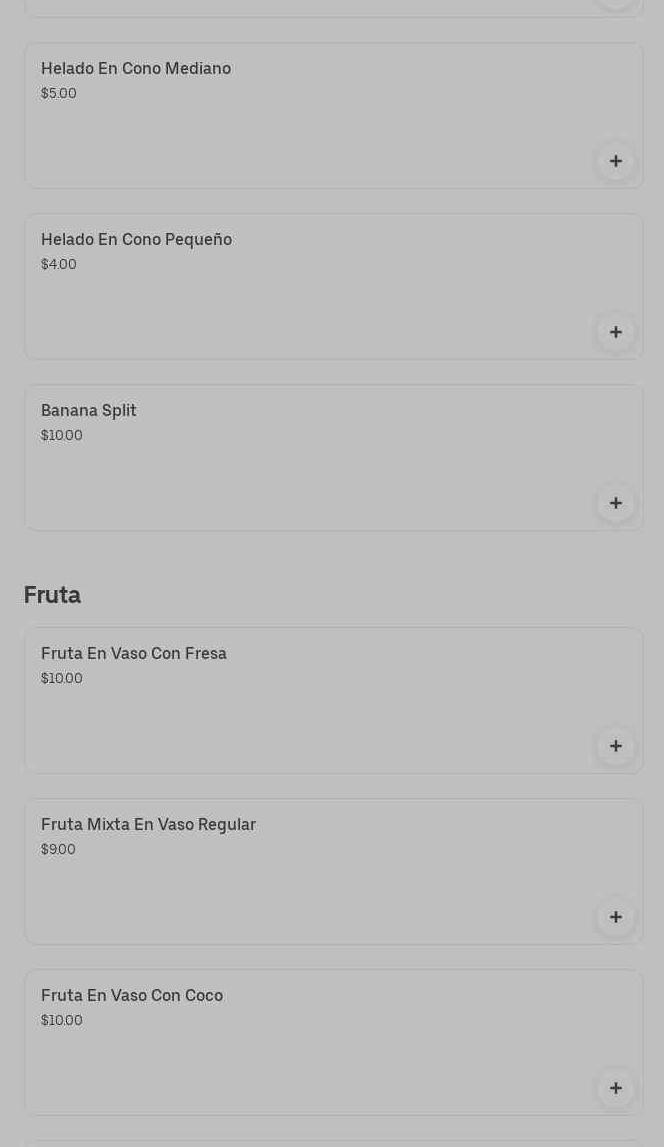The height and width of the screenshot is (1147, 664).
Task: Open Helado En Cono Pequeño item title
Action: coord(136,239)
